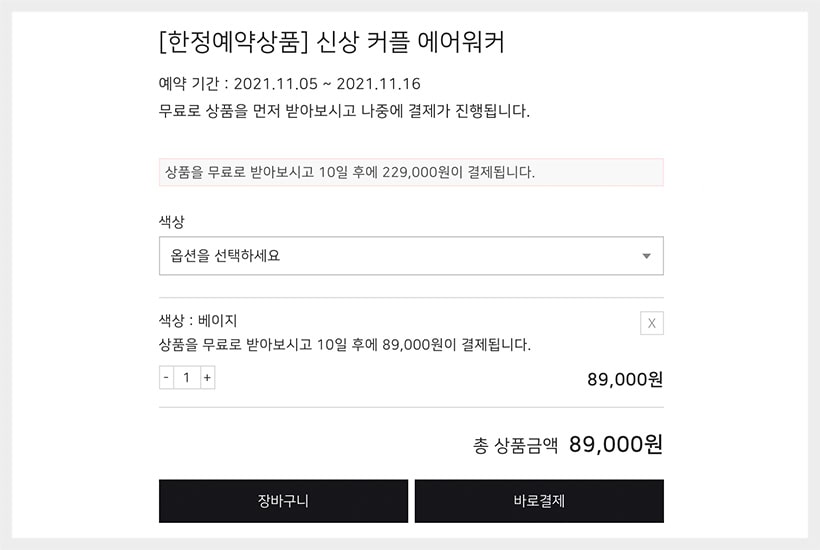The image size is (820, 550).
Task: Click the quantity input field showing 1
Action: point(186,378)
